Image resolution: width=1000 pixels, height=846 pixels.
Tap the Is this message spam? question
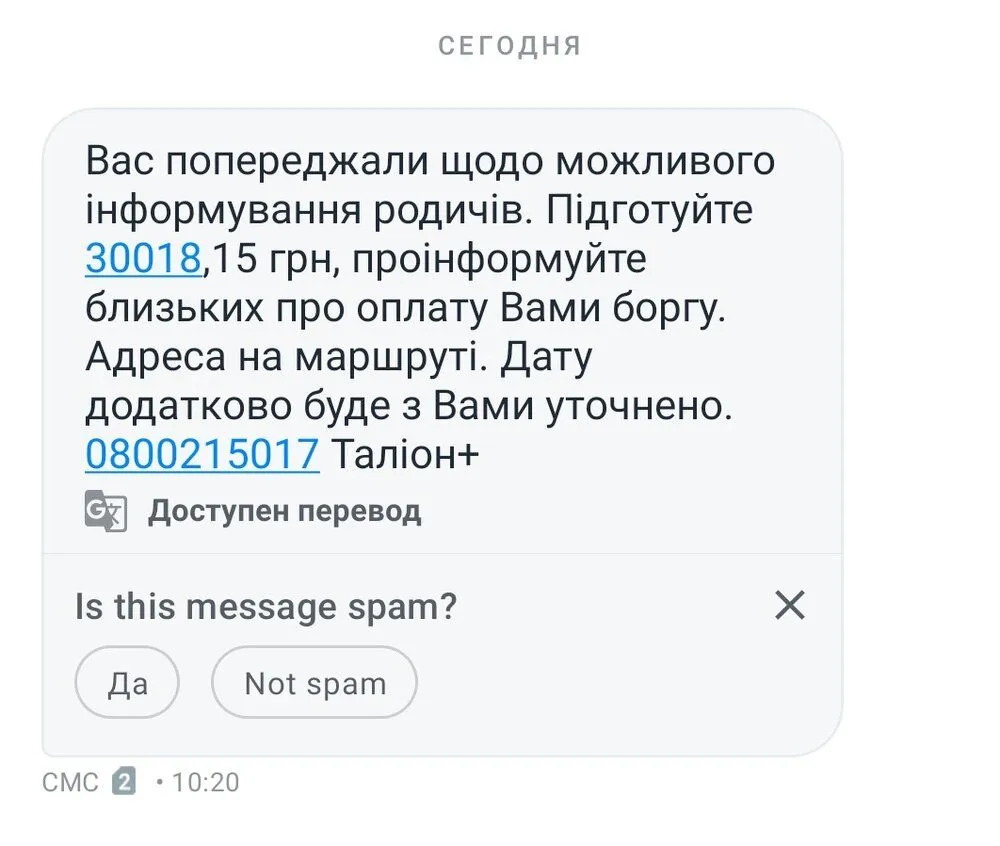[x=266, y=606]
